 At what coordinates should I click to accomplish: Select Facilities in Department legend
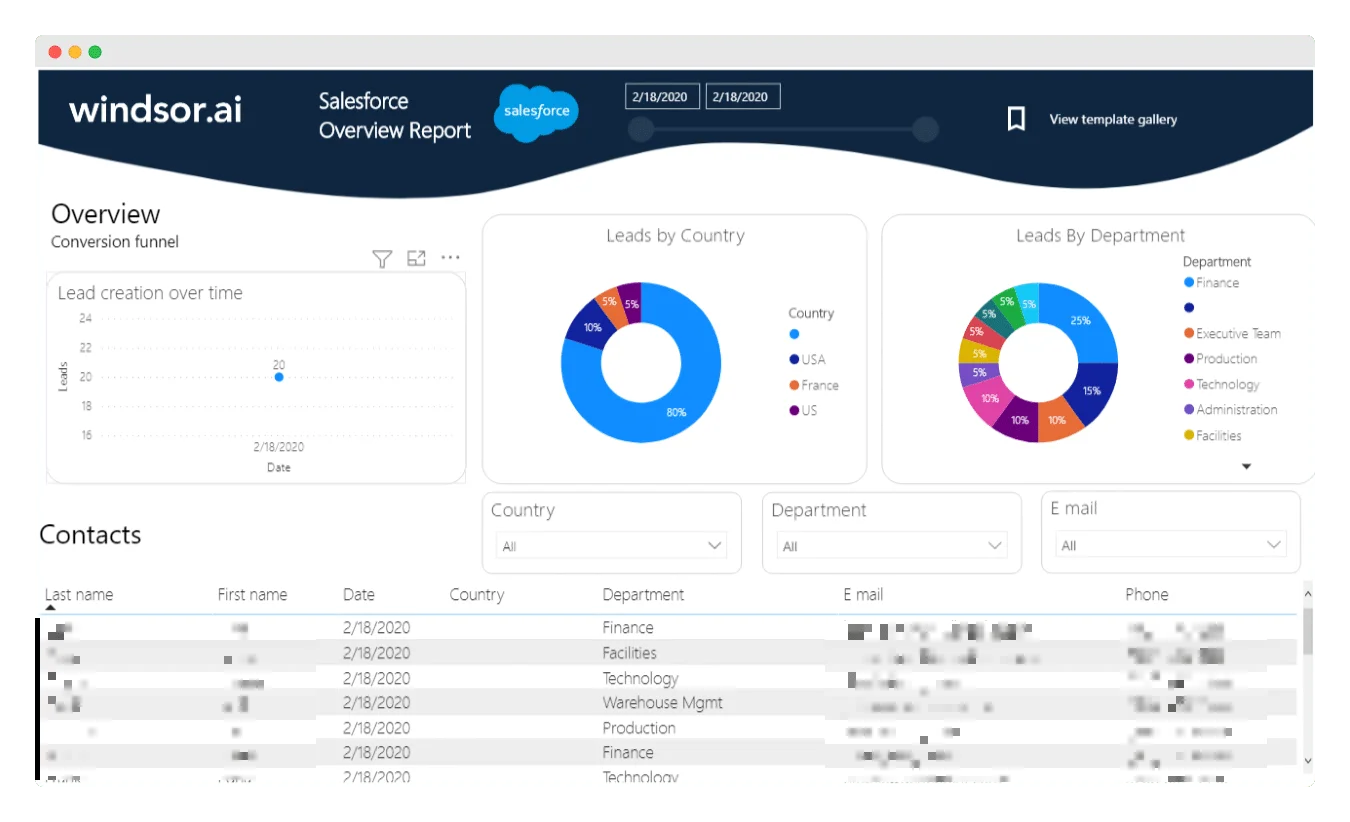coord(1212,436)
